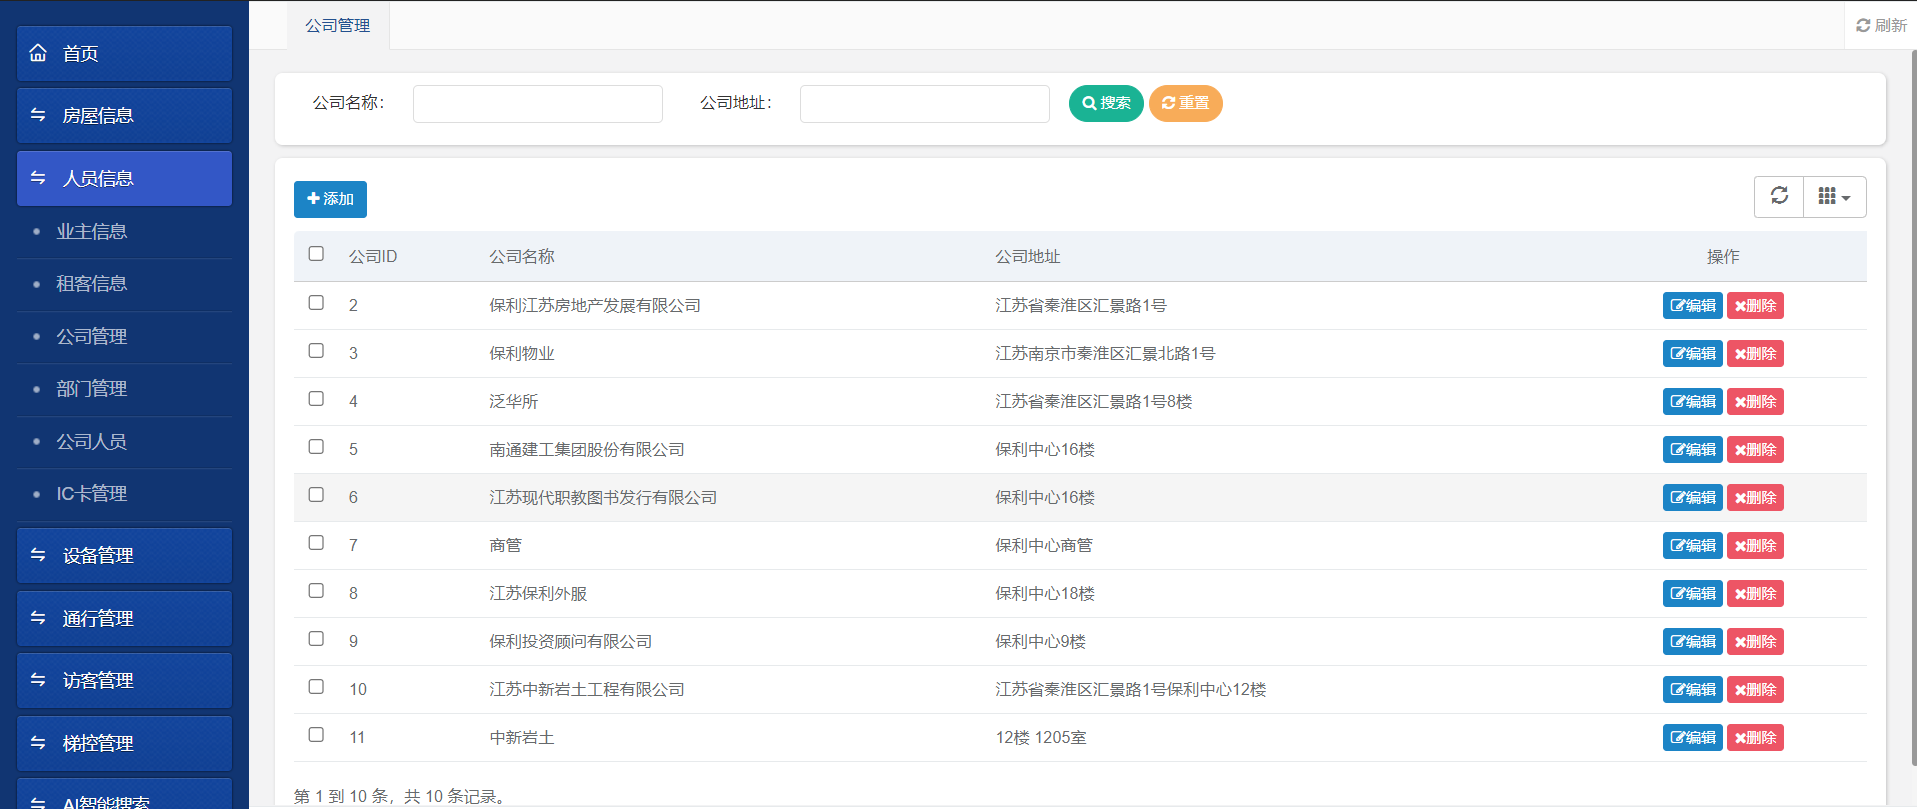Click the refresh 刷新 icon at top right
1917x809 pixels.
pos(1863,25)
